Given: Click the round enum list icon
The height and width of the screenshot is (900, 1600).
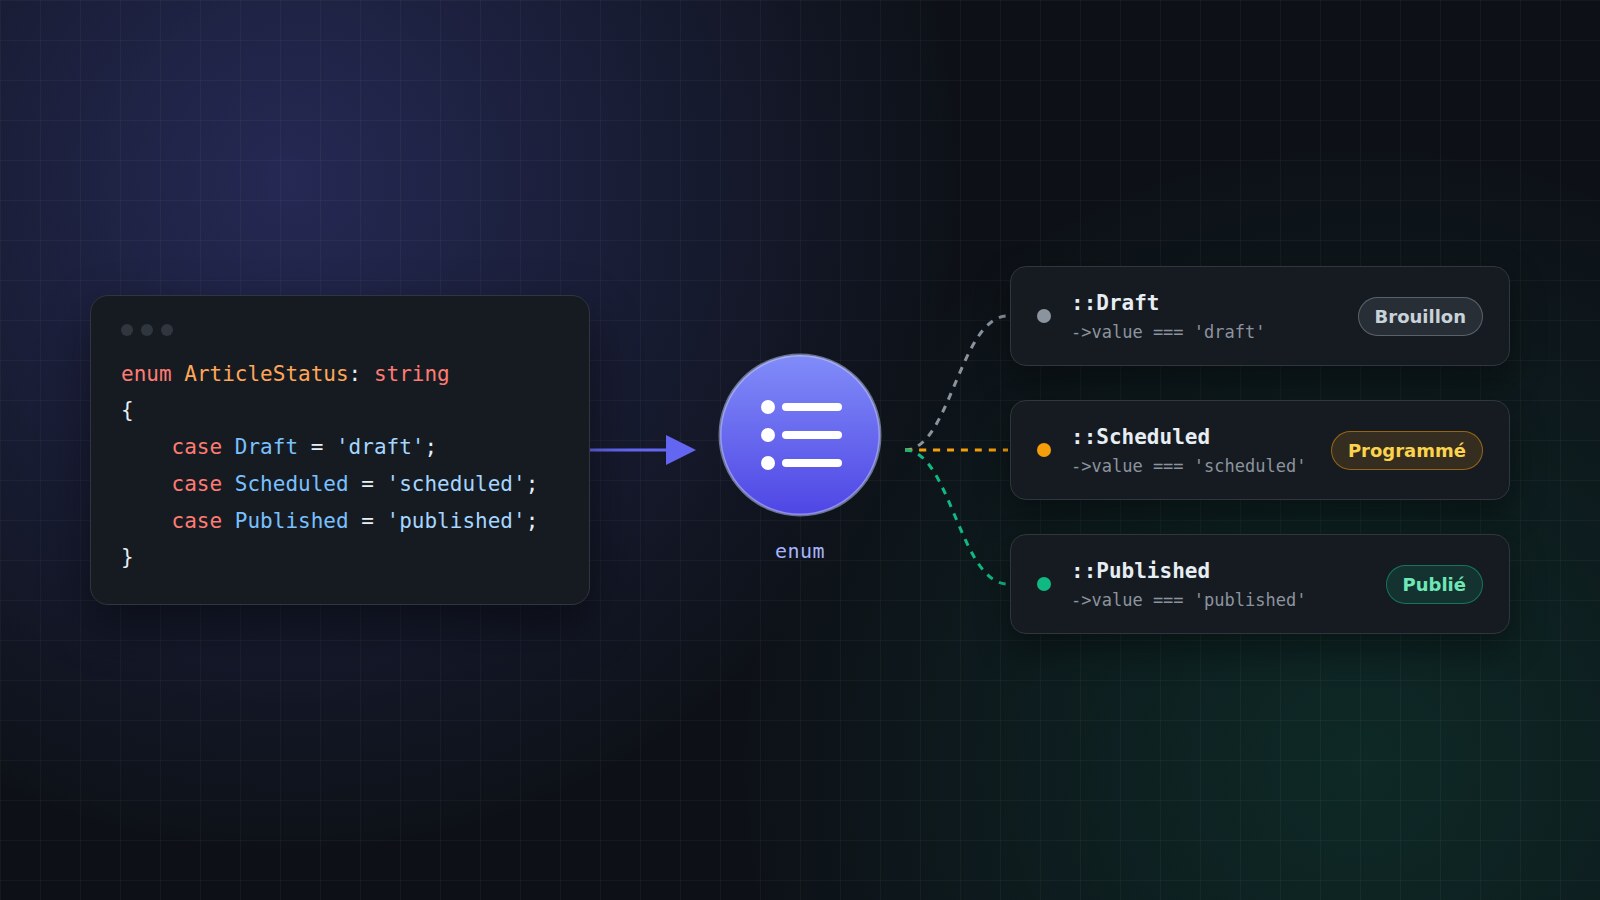Looking at the screenshot, I should pos(800,435).
